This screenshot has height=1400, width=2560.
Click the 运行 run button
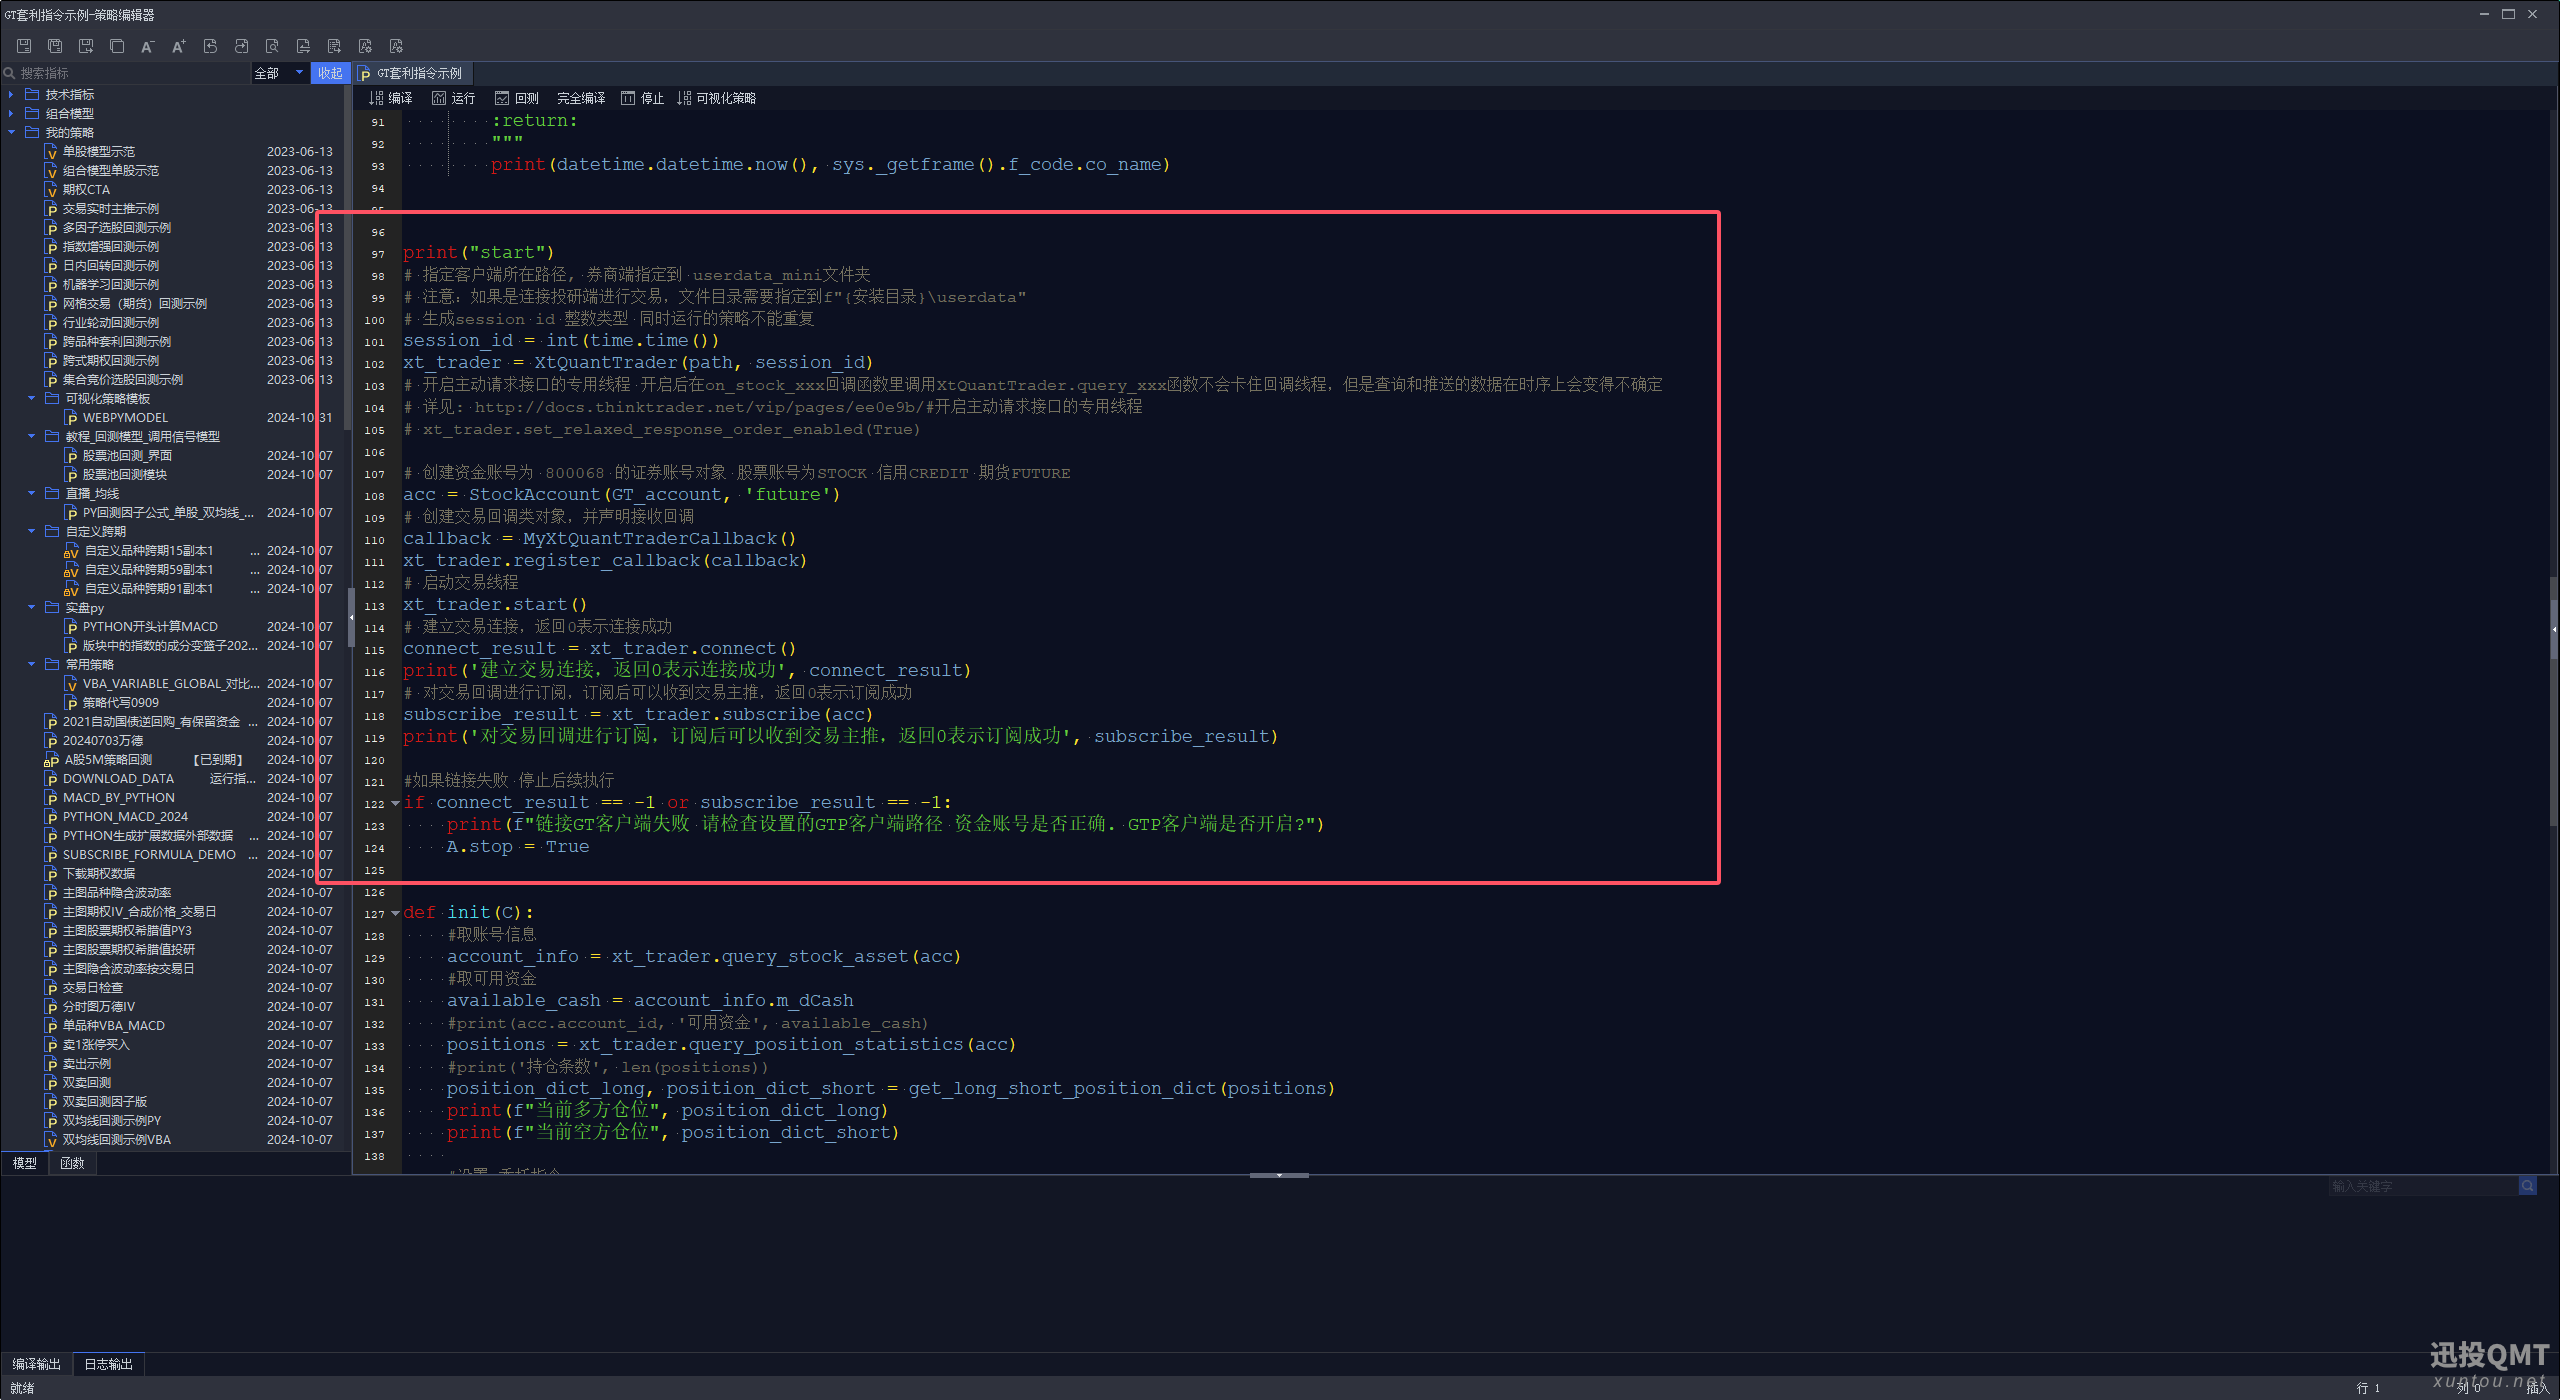click(x=454, y=98)
